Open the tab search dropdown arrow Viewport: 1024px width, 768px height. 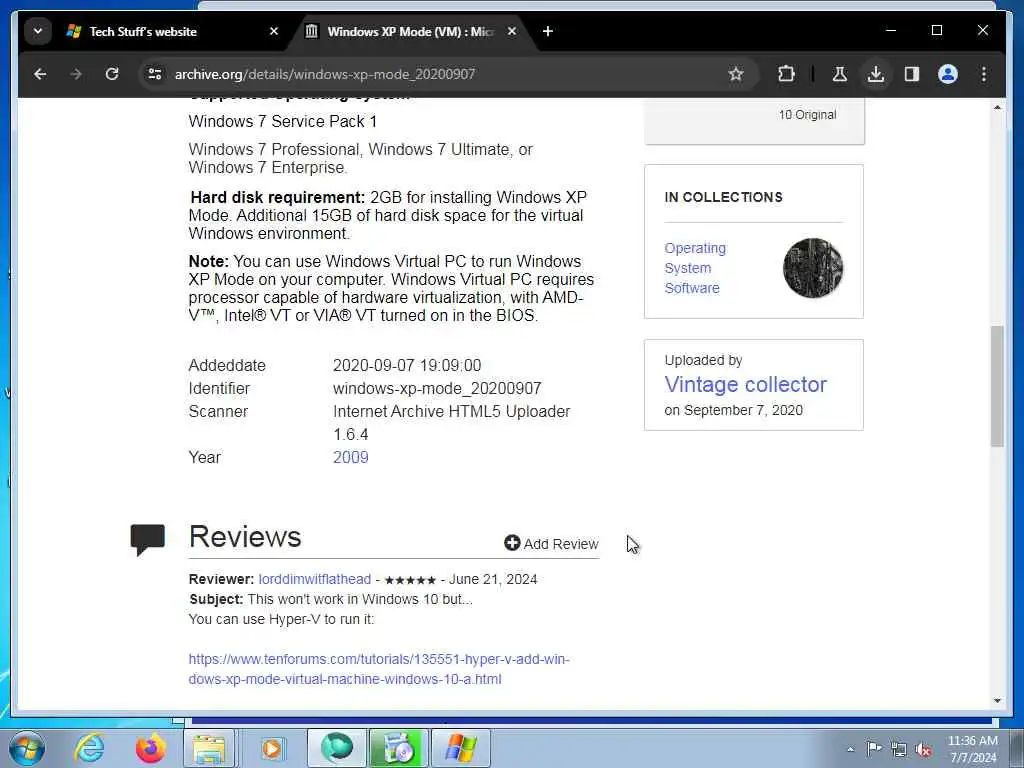coord(38,31)
